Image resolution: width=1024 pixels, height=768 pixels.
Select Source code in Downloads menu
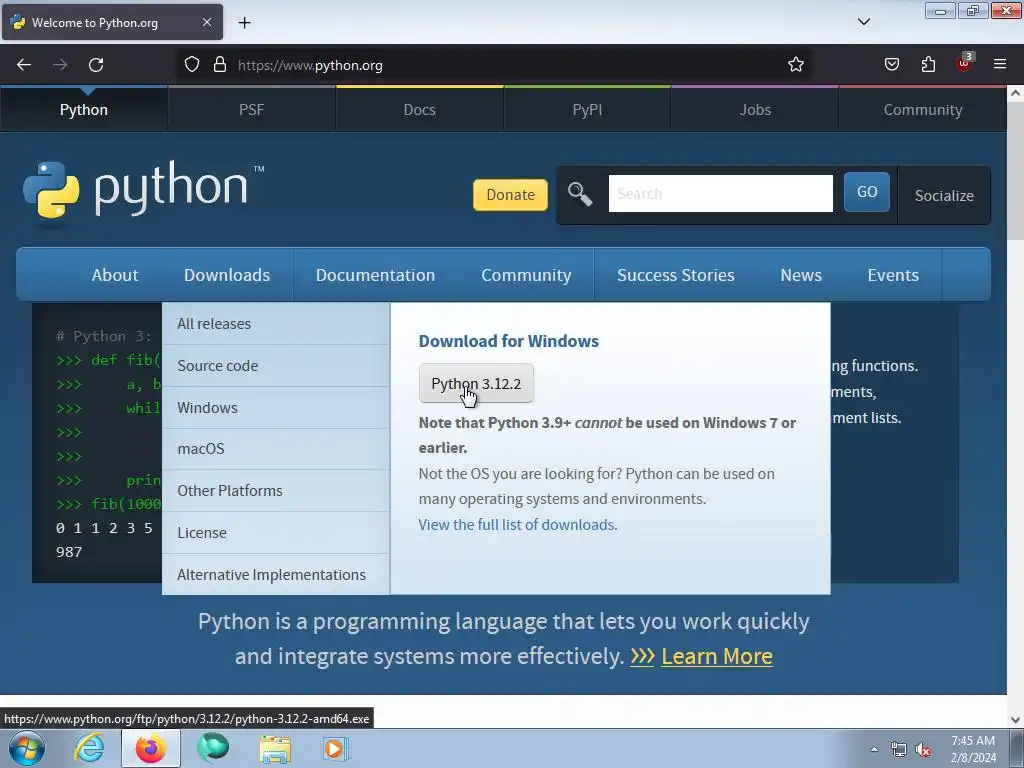point(276,366)
